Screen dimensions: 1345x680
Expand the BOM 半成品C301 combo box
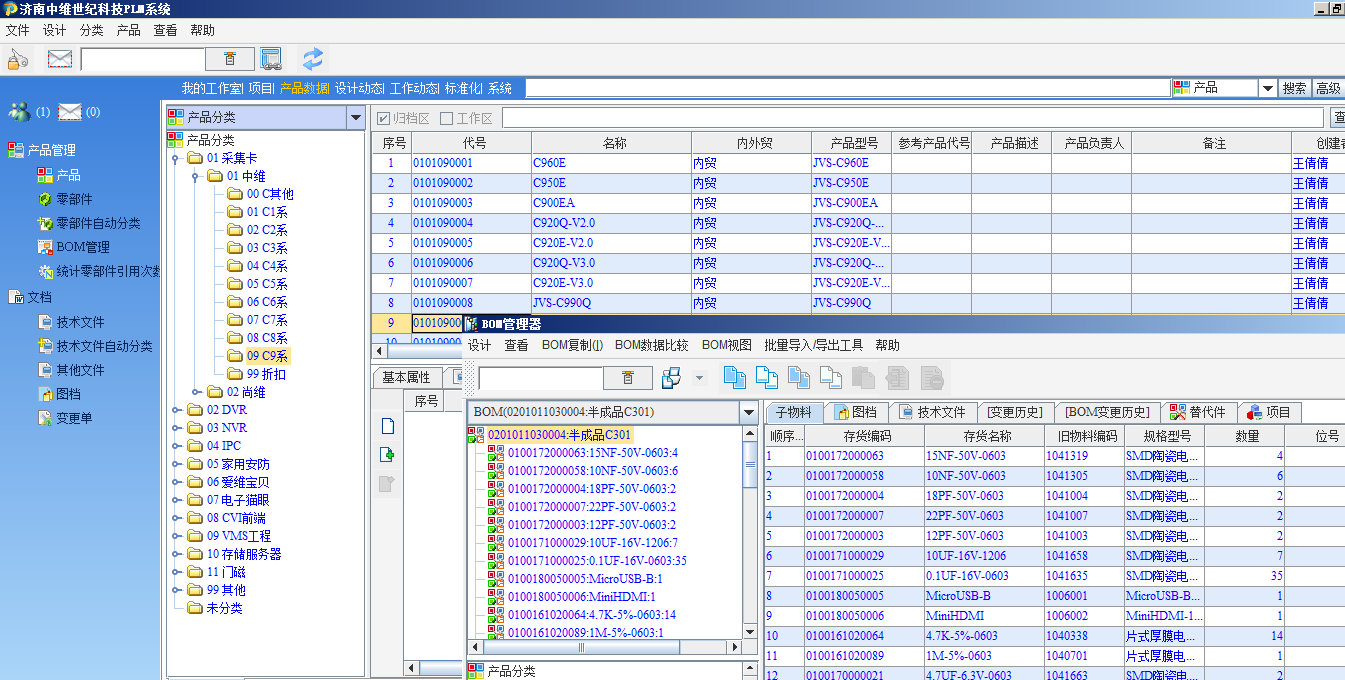tap(748, 412)
